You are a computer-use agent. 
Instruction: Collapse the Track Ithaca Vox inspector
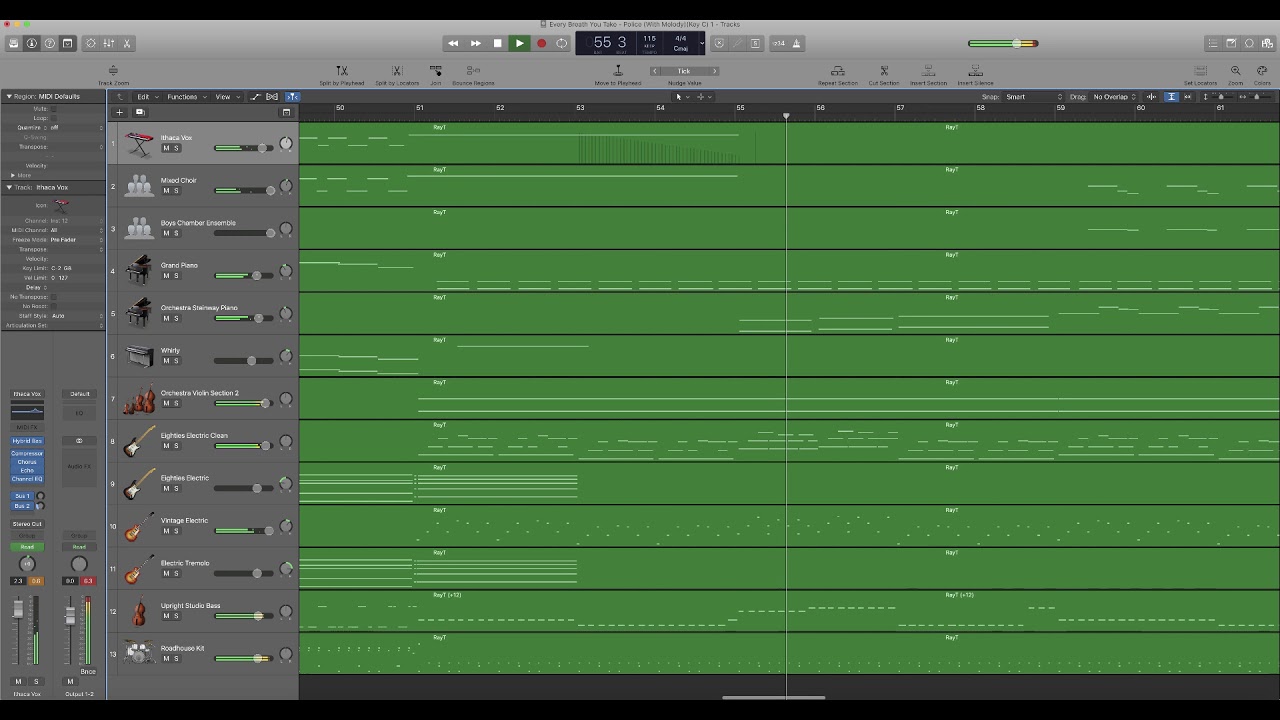click(x=9, y=187)
